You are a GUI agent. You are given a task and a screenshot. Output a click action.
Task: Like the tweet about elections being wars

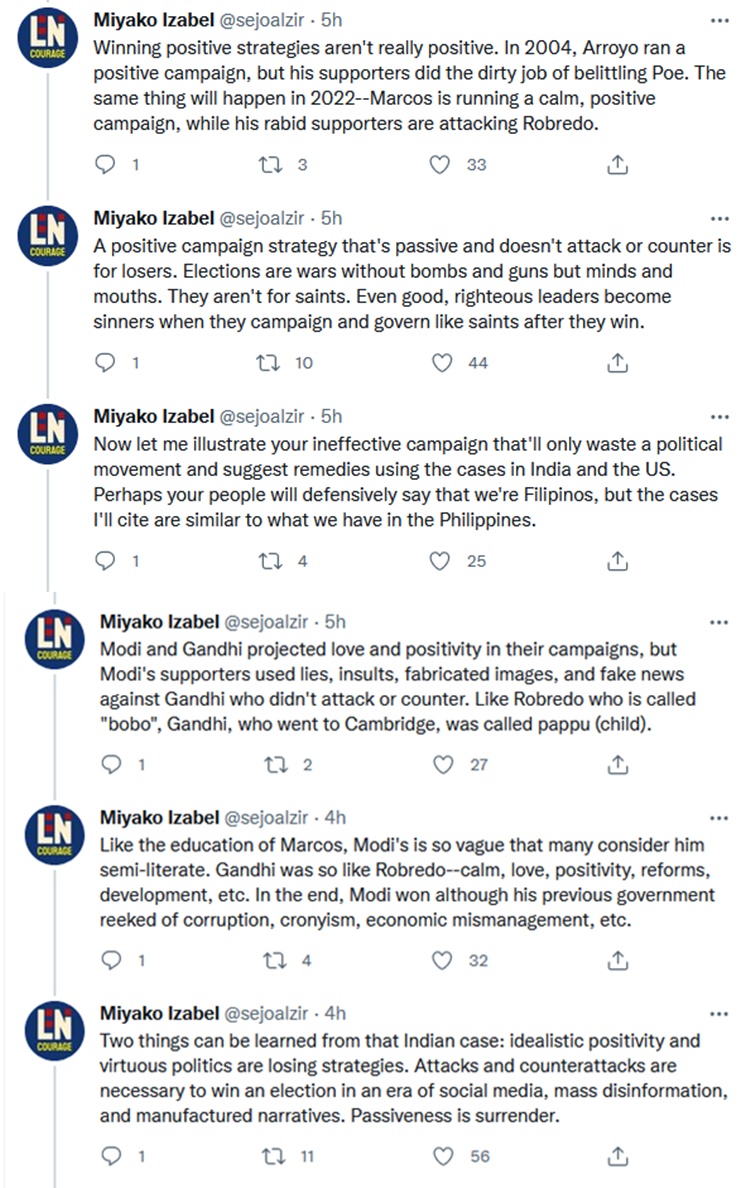[x=440, y=363]
